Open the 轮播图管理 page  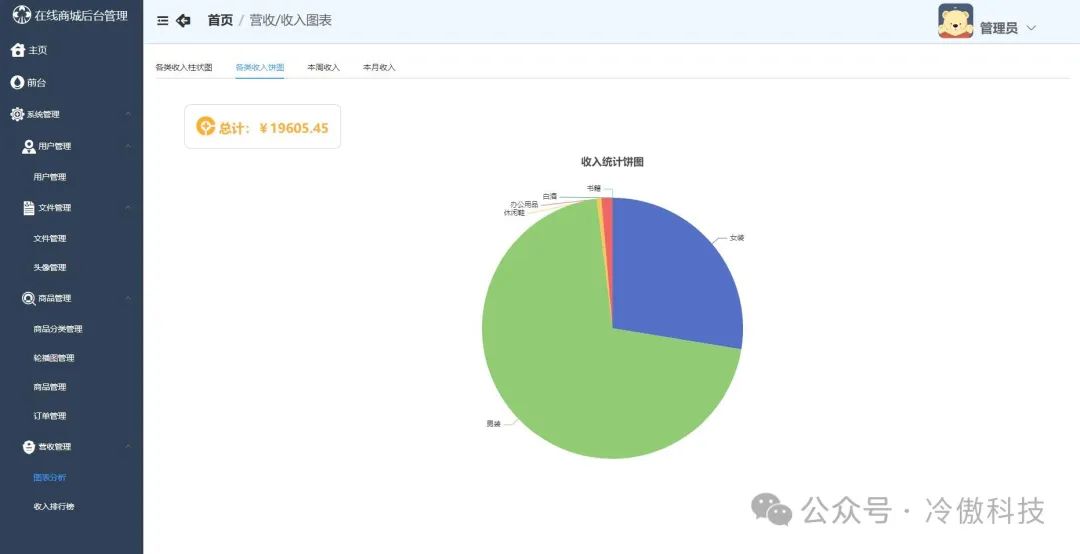pos(54,358)
